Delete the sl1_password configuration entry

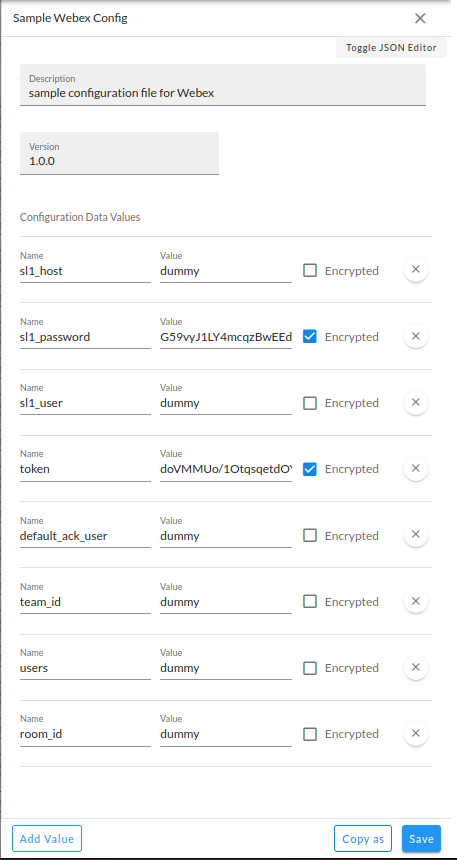click(x=415, y=336)
